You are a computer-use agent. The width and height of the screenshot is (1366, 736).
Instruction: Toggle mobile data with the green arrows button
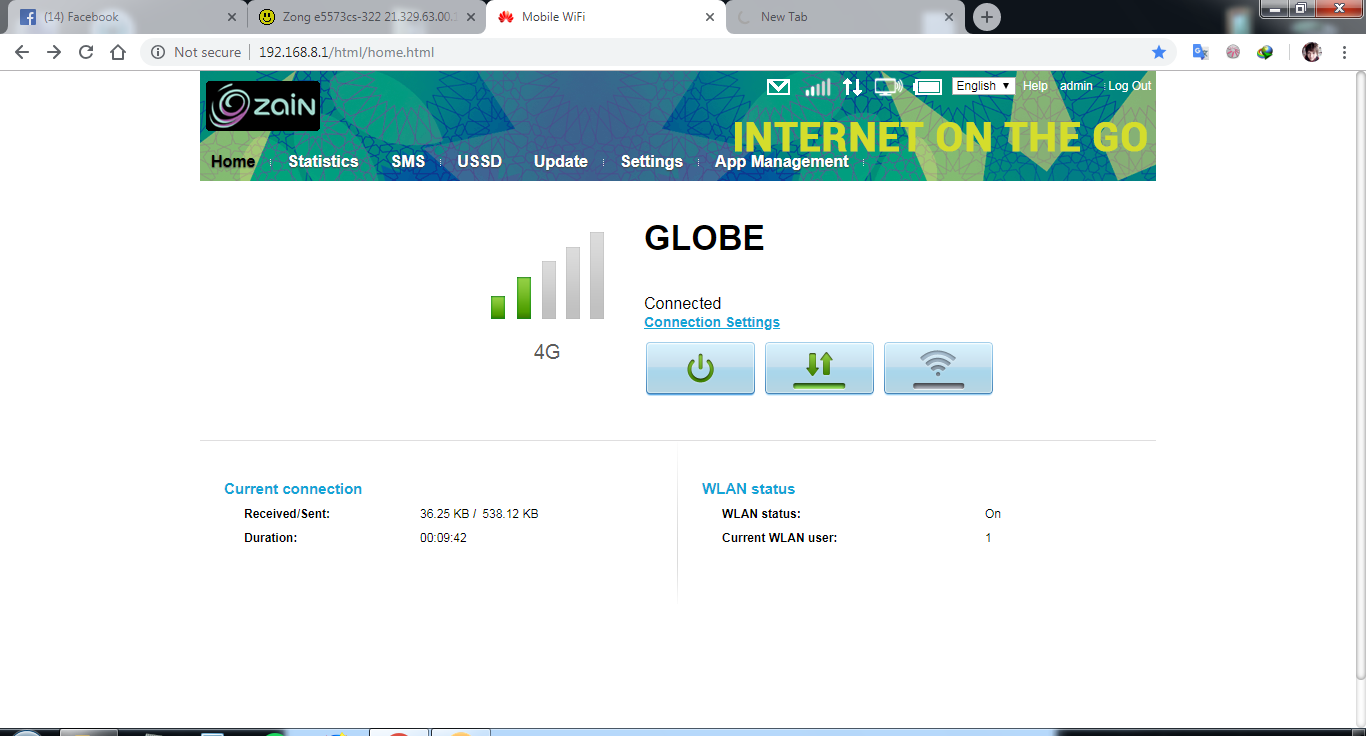point(819,368)
